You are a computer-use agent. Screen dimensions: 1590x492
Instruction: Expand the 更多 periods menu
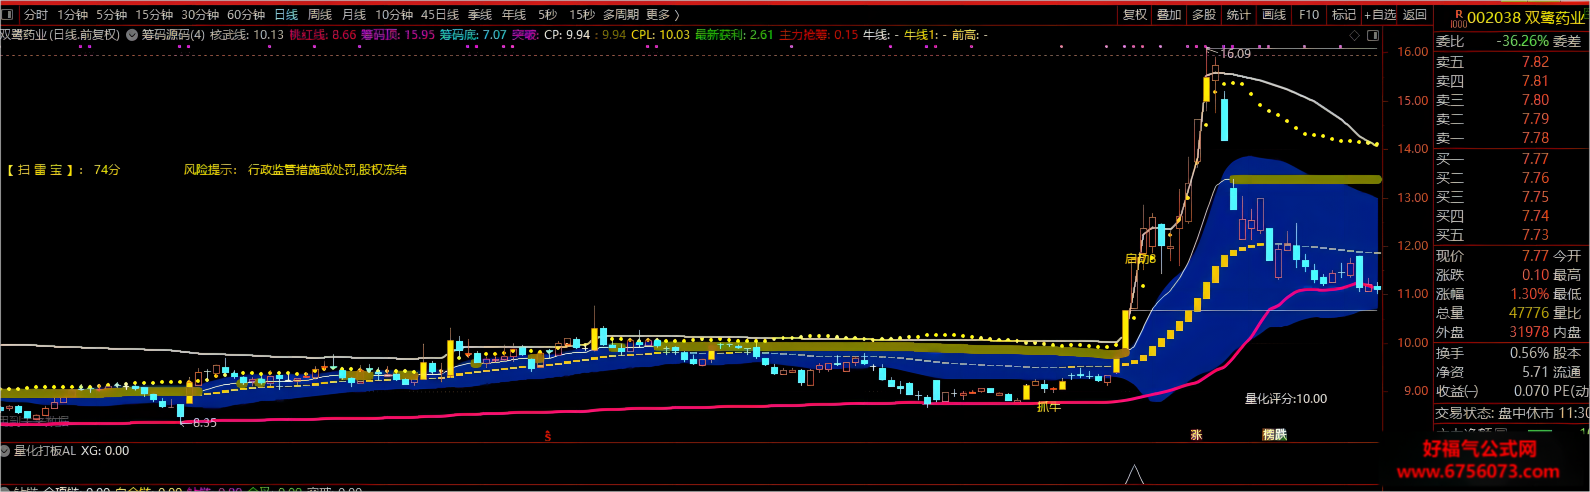[x=662, y=15]
